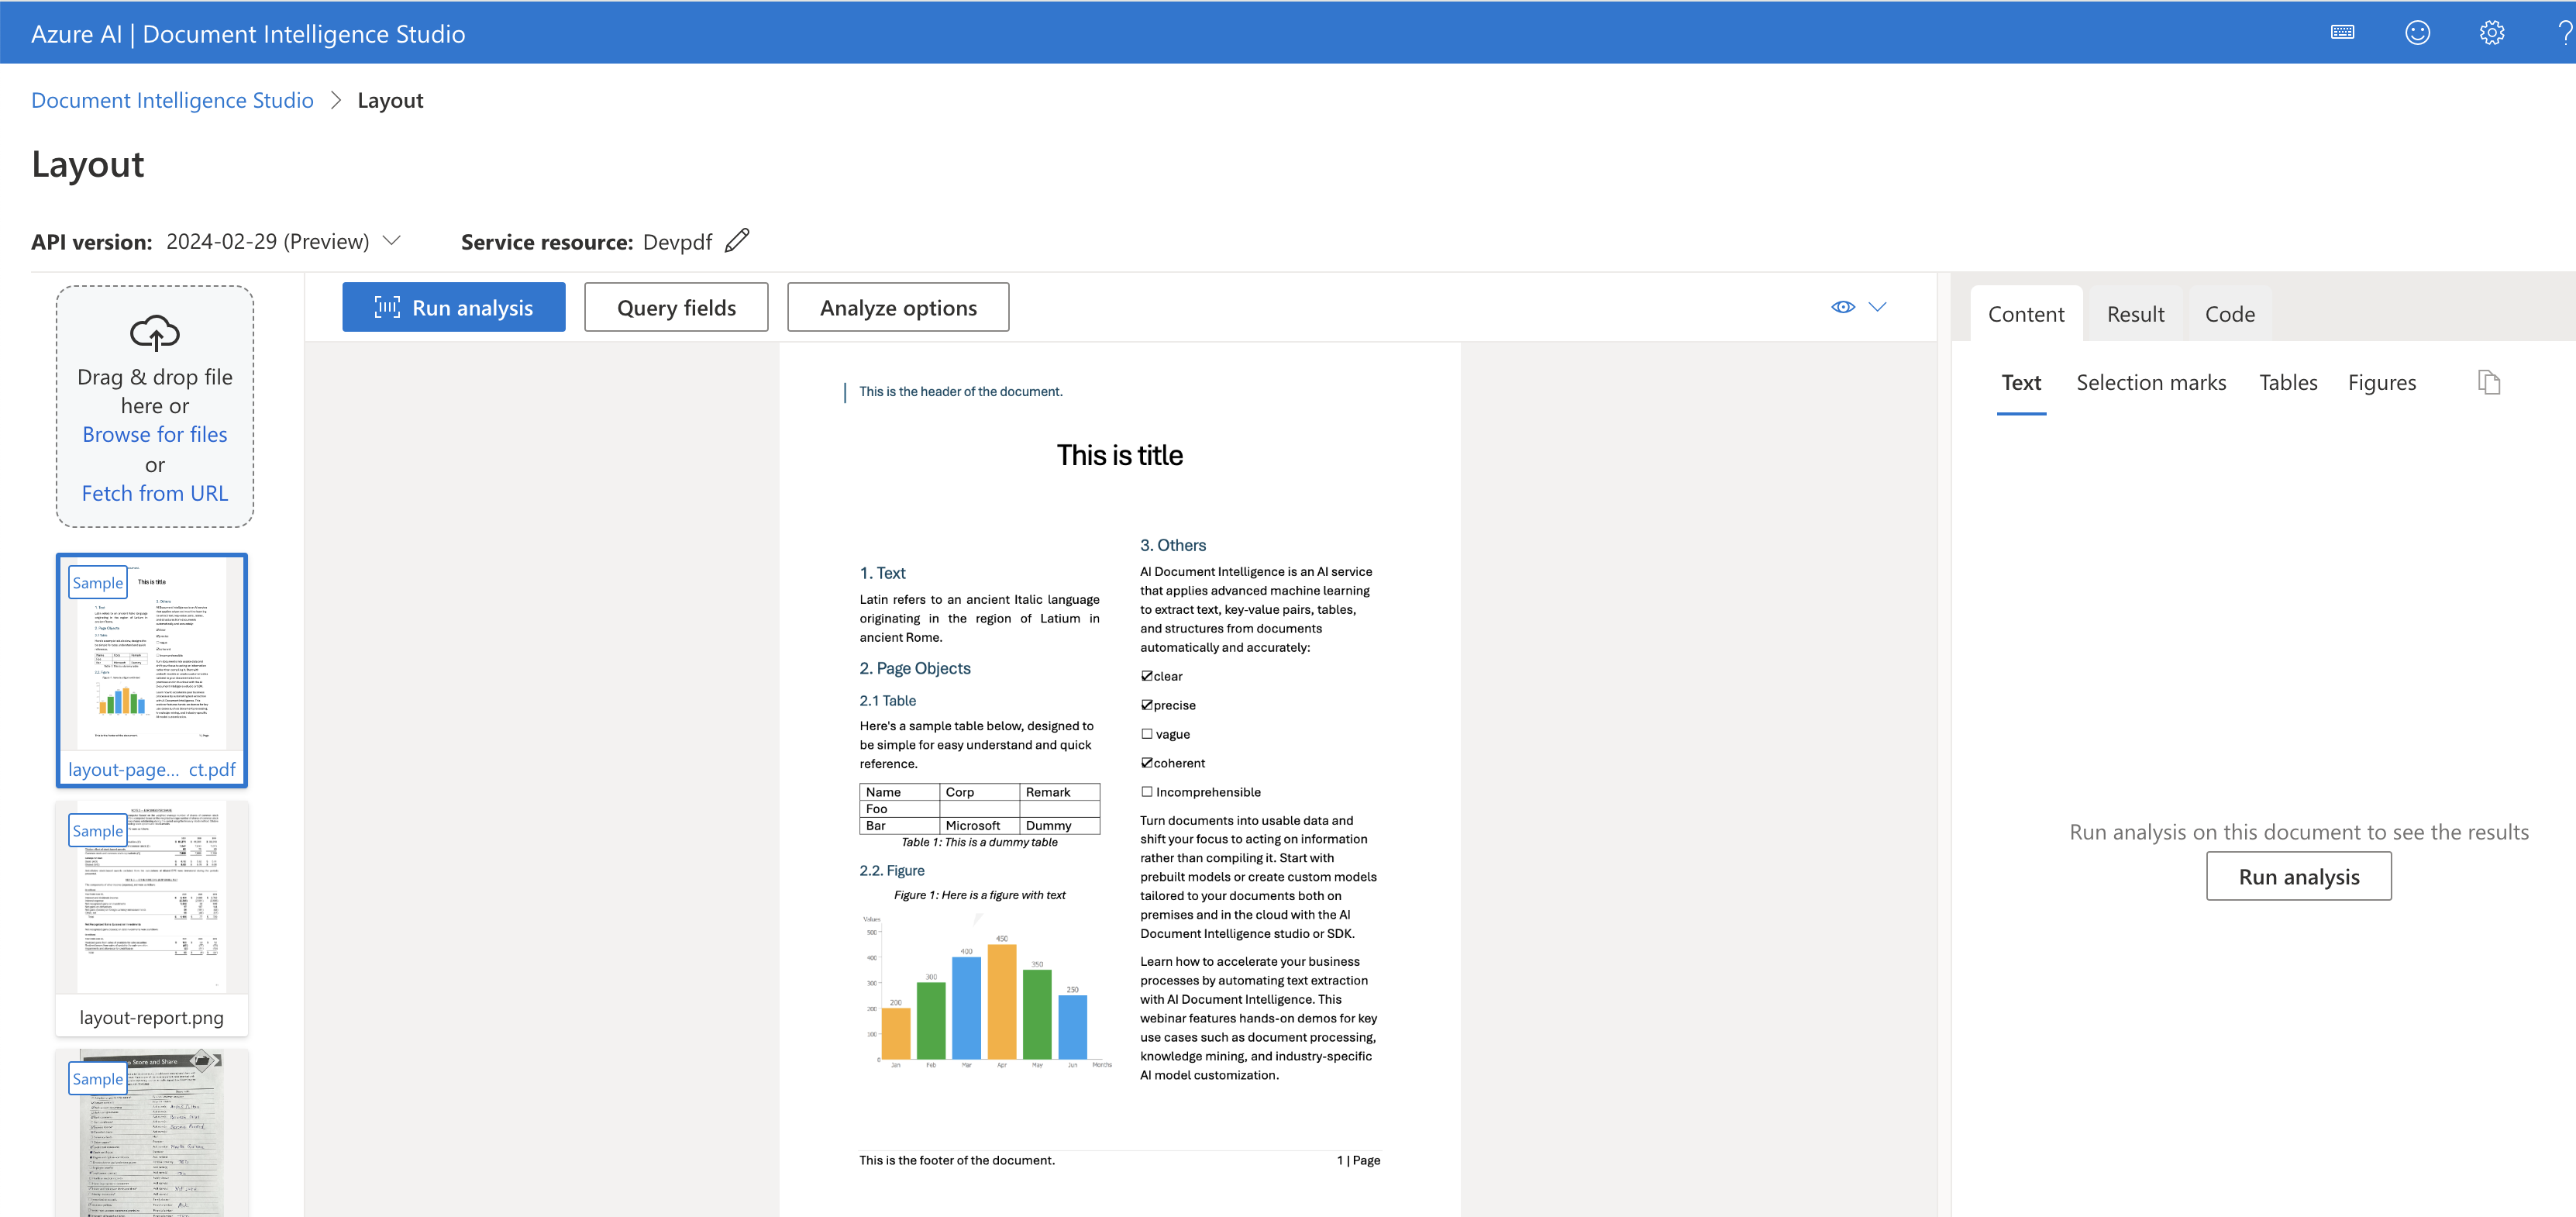
Task: Expand the chevron next to the eye icon
Action: tap(1878, 307)
